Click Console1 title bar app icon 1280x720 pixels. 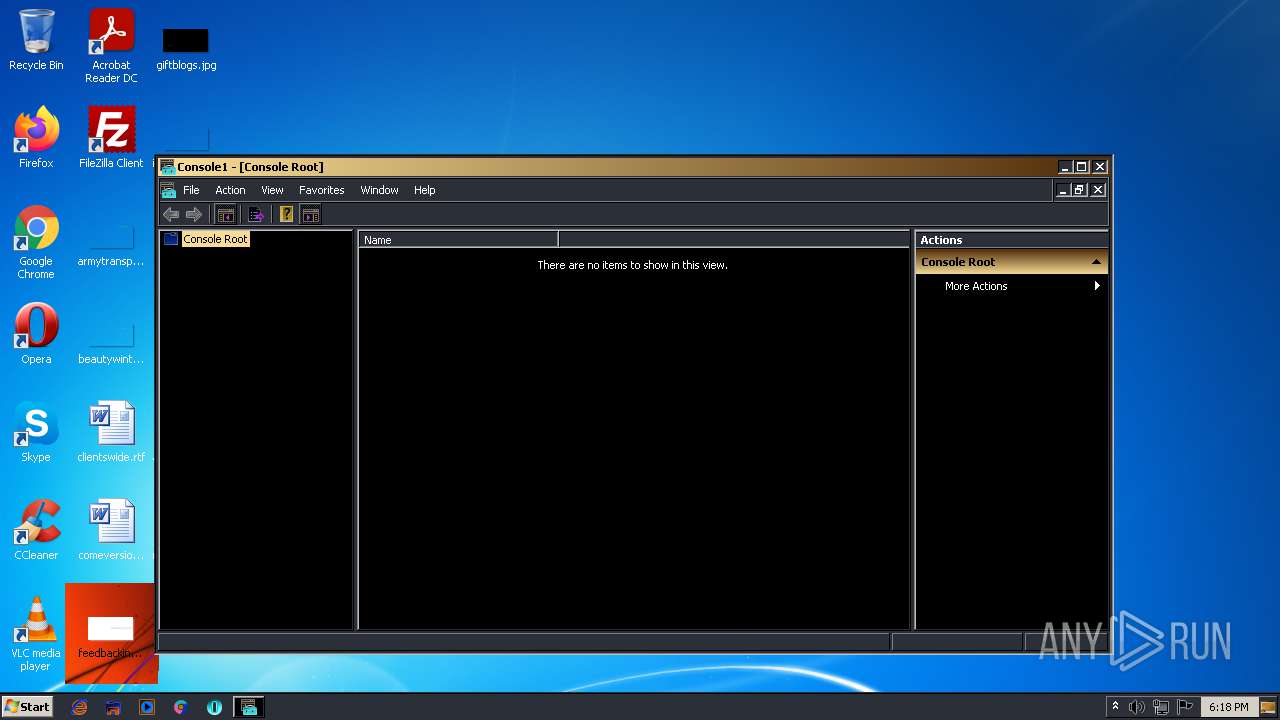pyautogui.click(x=167, y=167)
